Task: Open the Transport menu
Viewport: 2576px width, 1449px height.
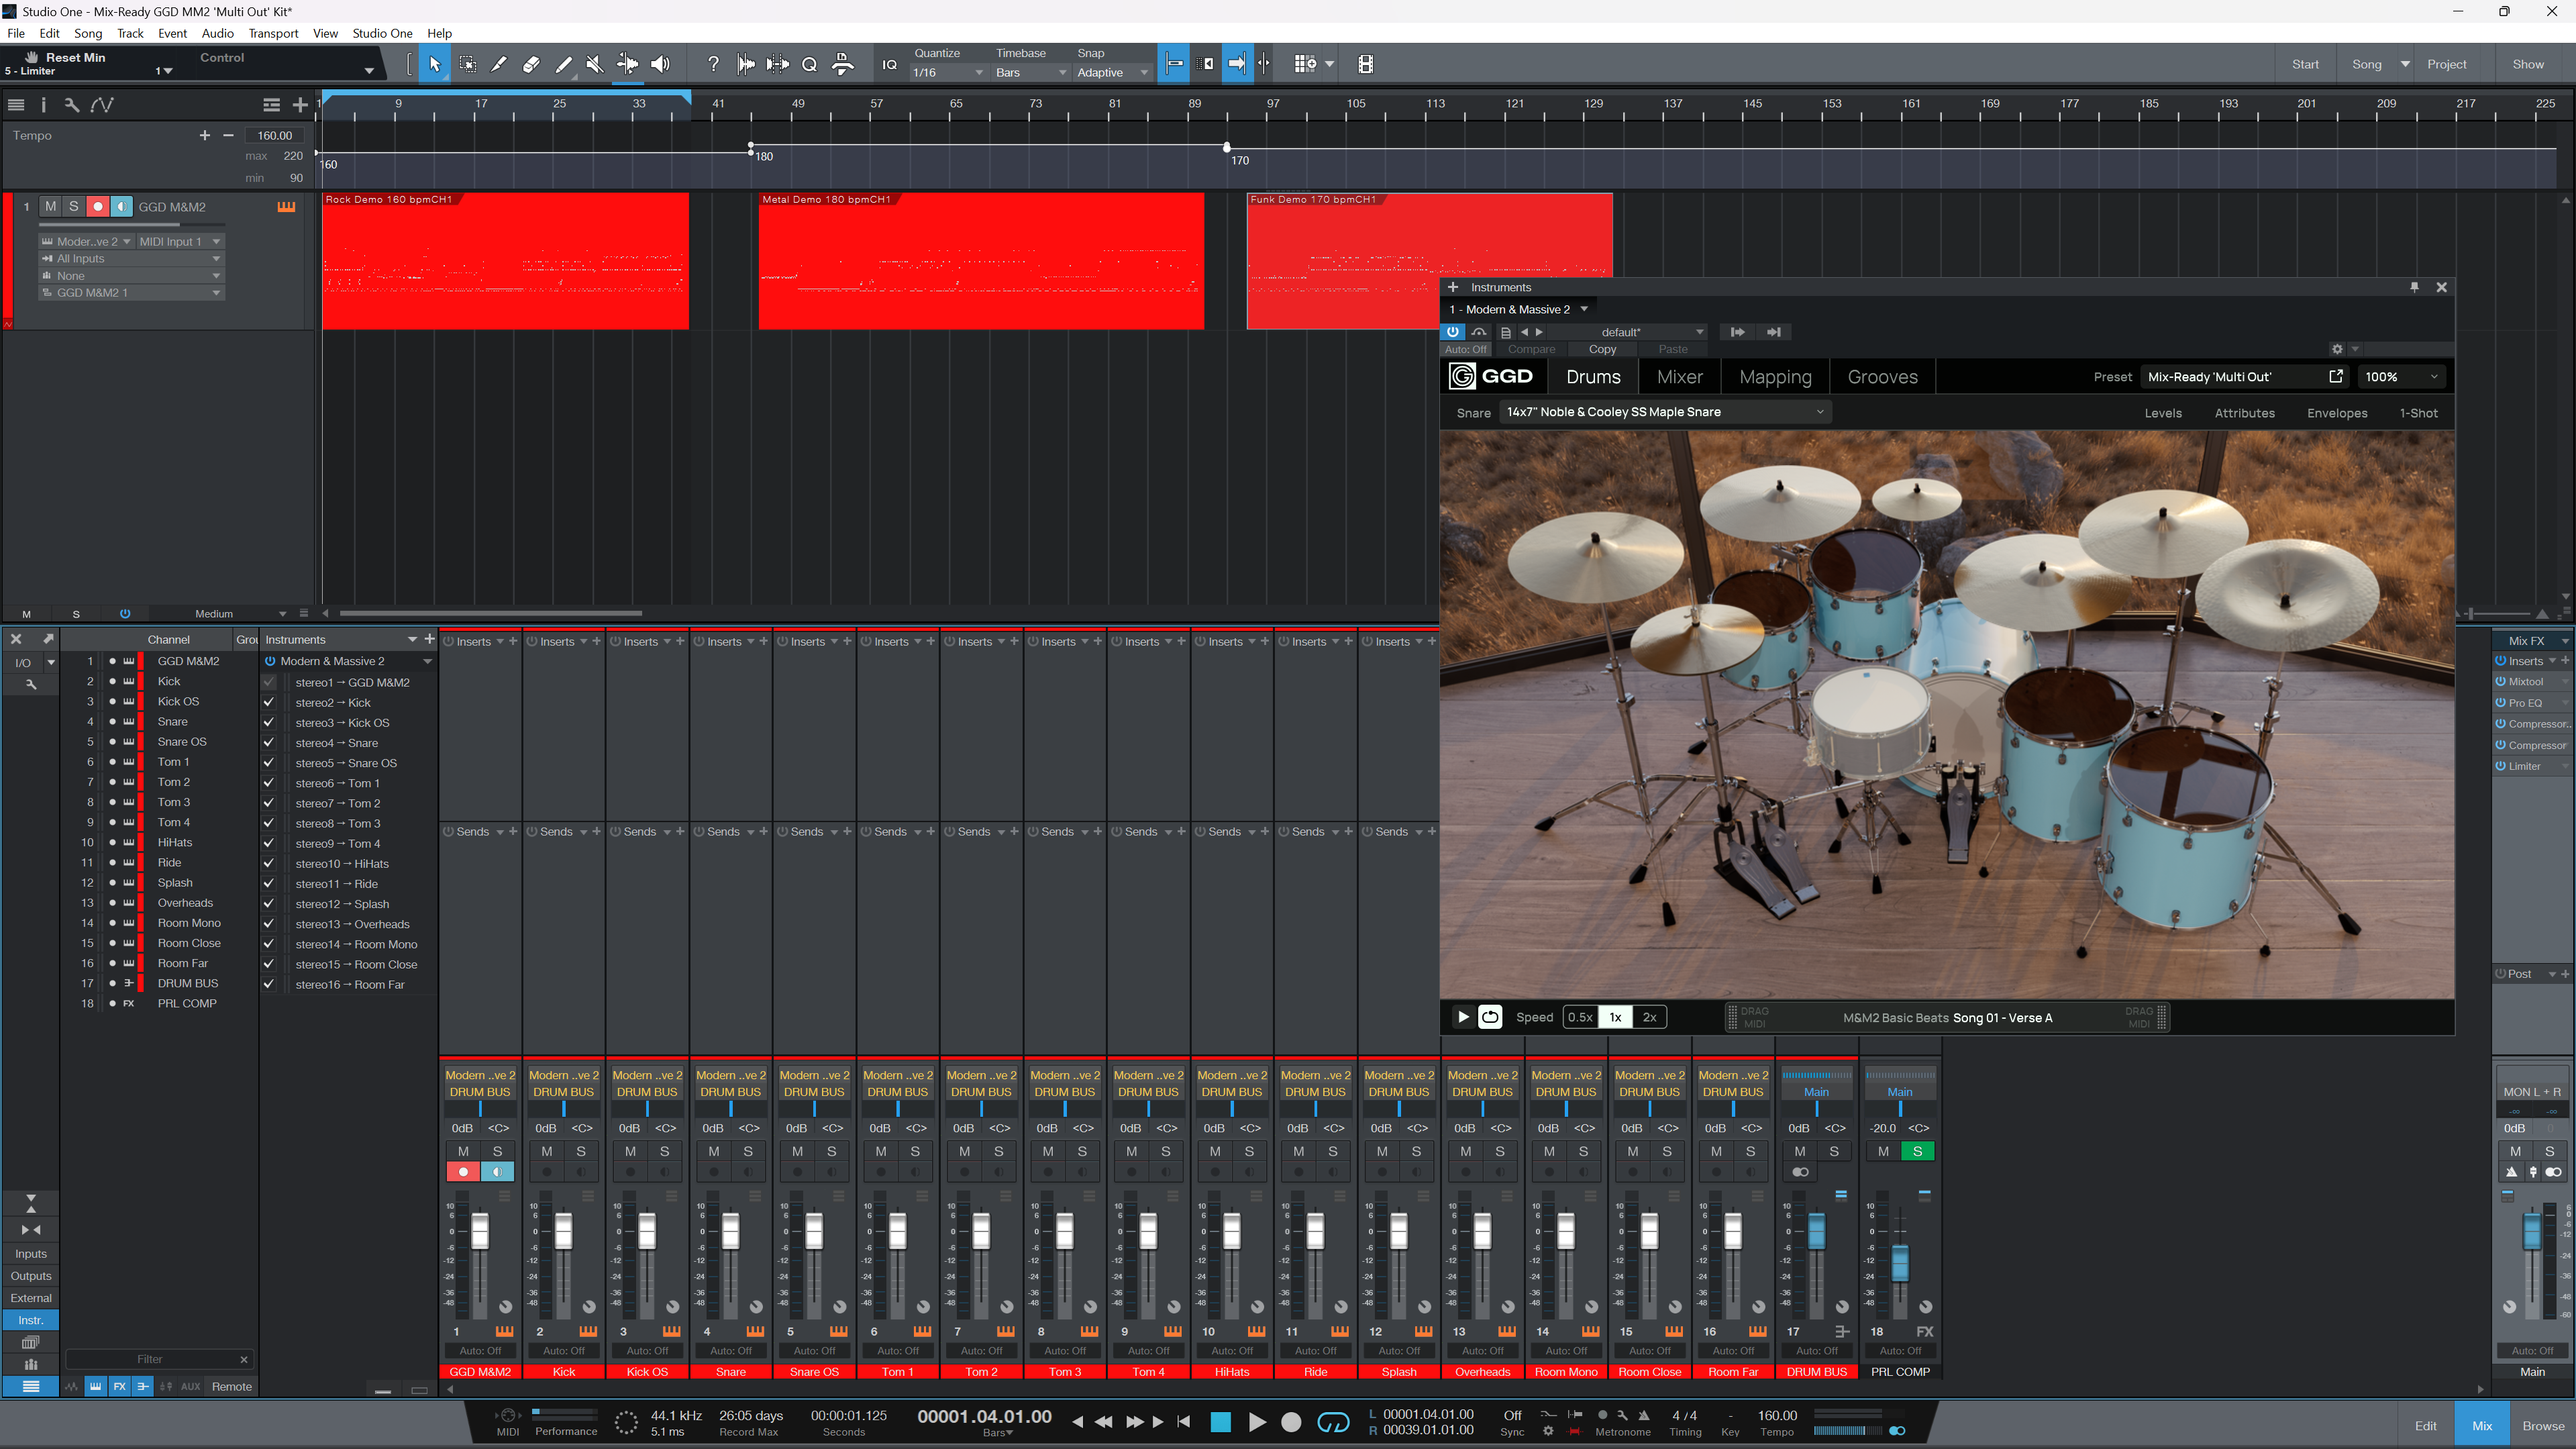Action: tap(273, 33)
